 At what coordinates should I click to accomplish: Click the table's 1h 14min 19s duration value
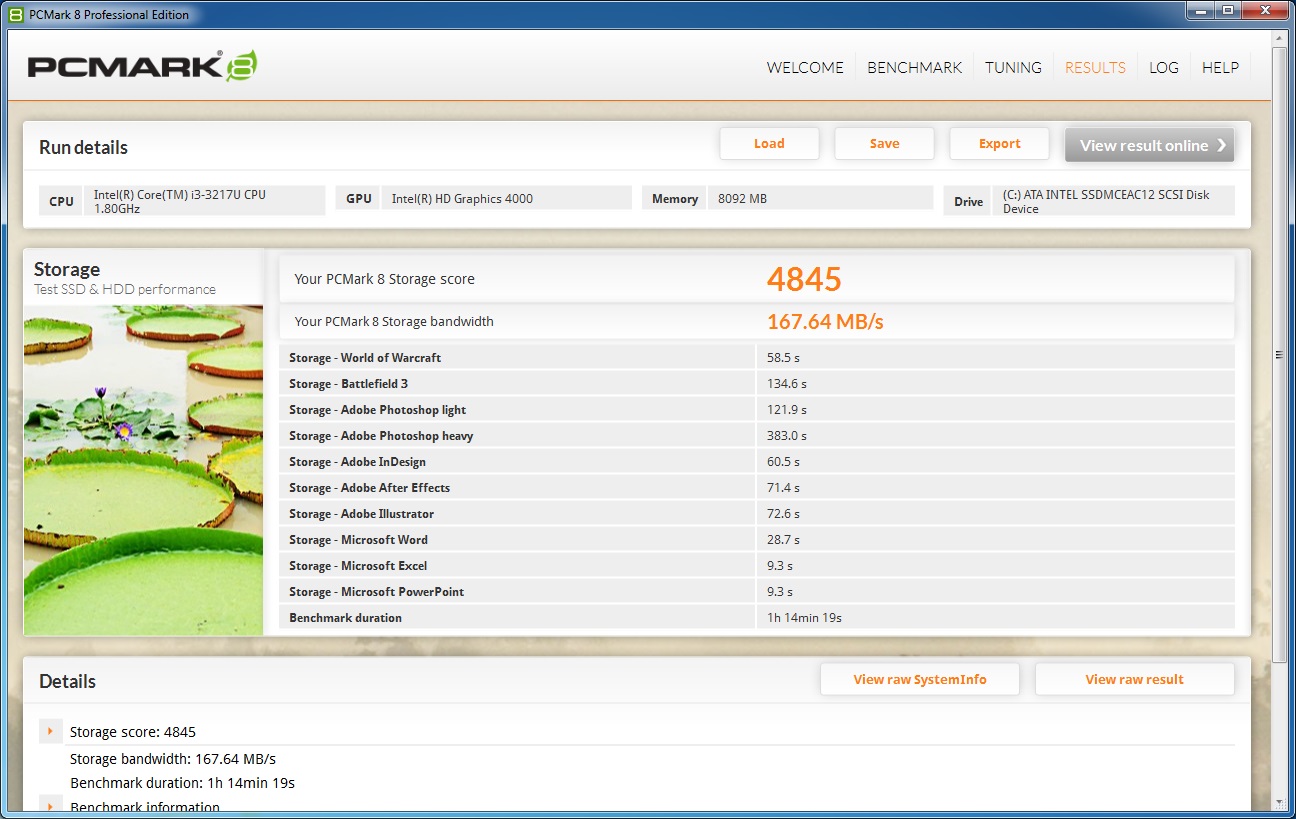point(804,618)
